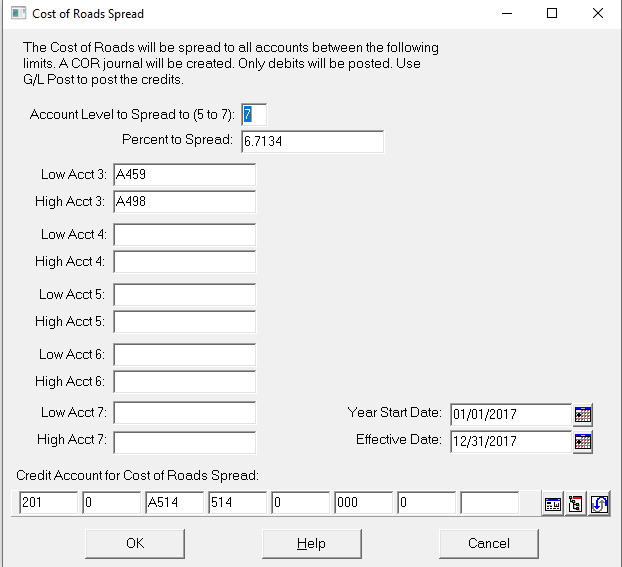Confirm the spread with OK button
The height and width of the screenshot is (567, 622).
coord(135,543)
